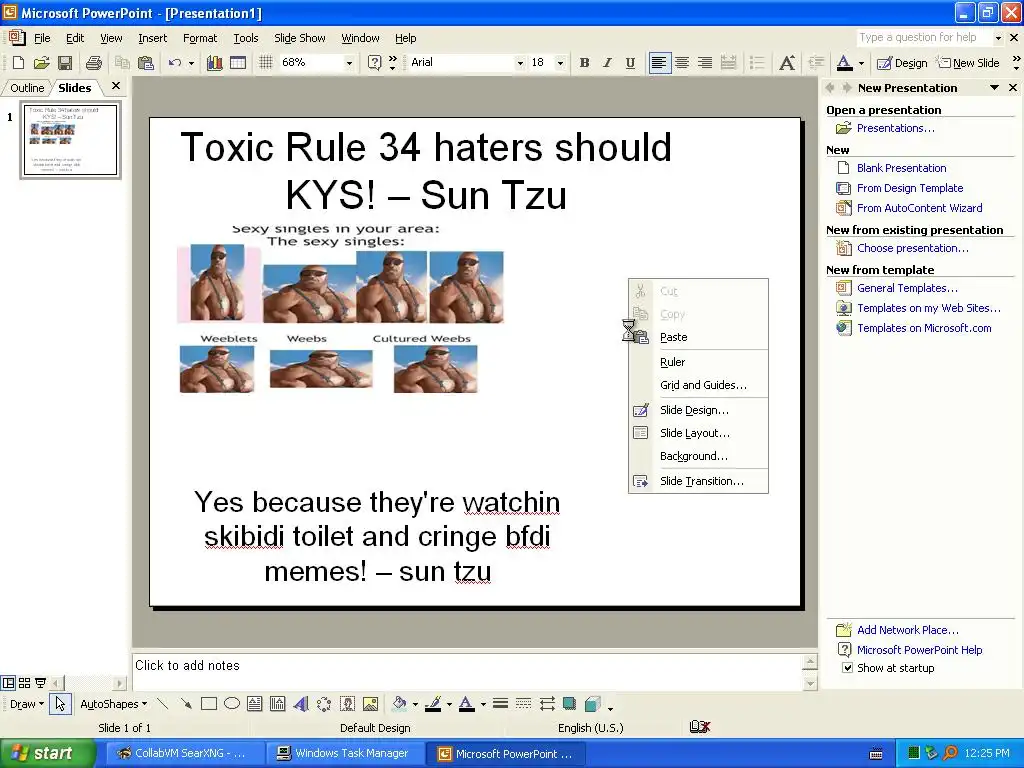Apply Line Color brush swatch

click(432, 703)
